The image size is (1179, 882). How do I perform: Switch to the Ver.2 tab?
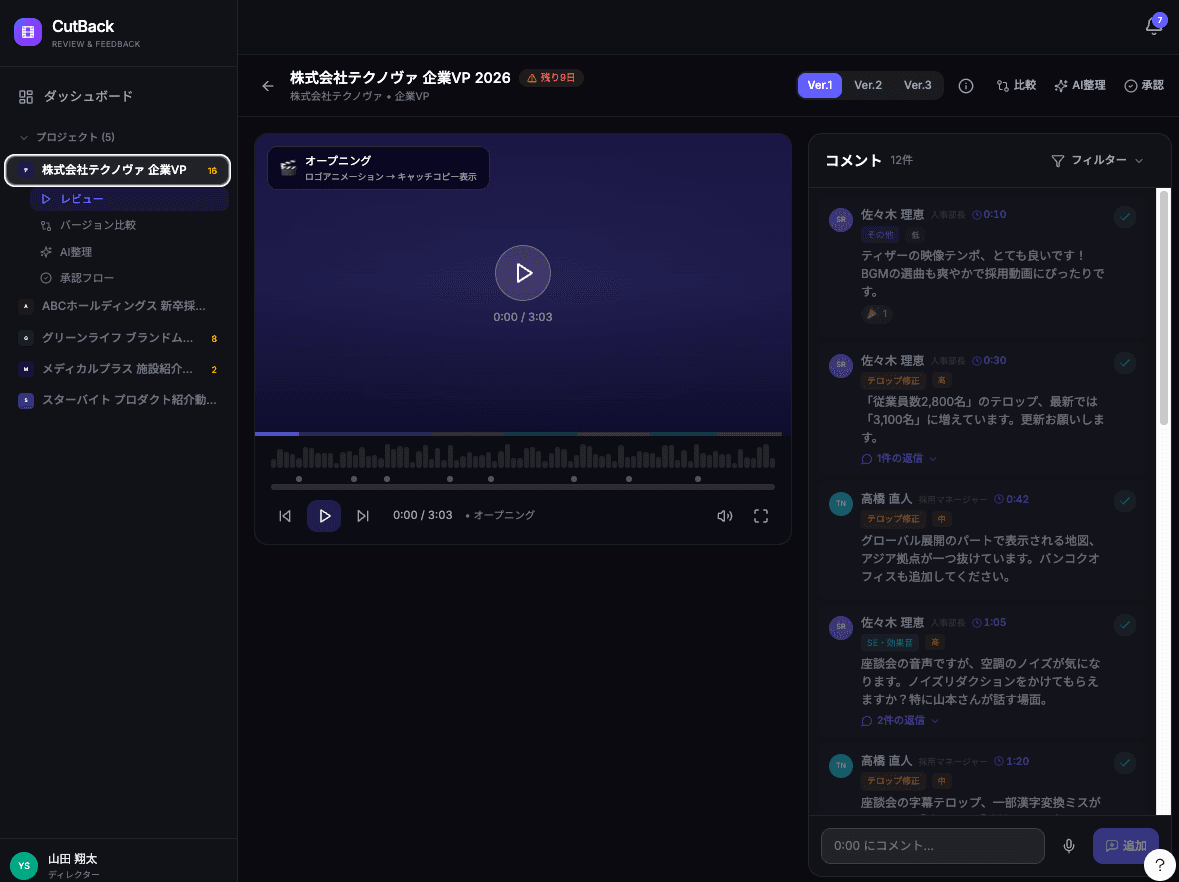[867, 86]
